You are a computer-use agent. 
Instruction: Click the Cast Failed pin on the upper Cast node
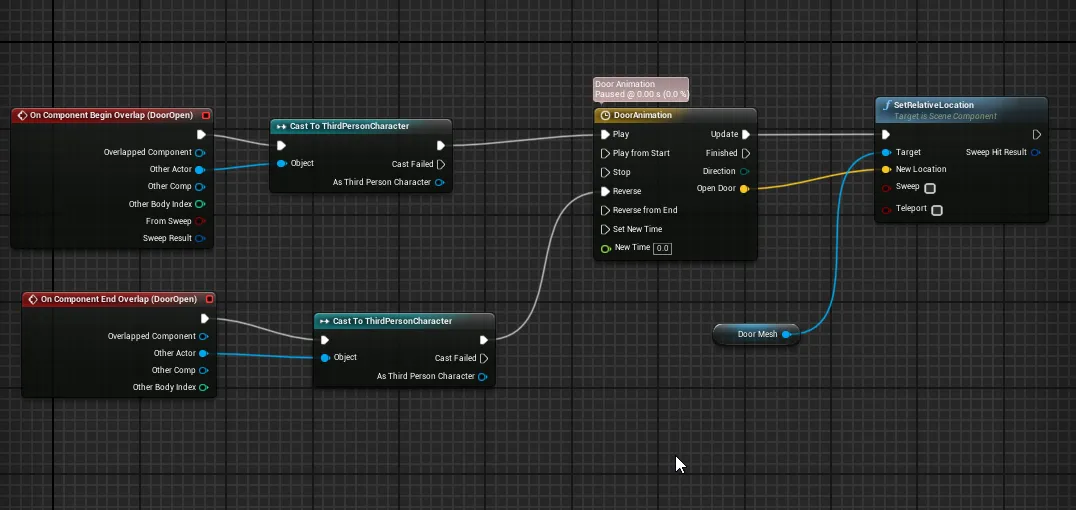point(441,164)
